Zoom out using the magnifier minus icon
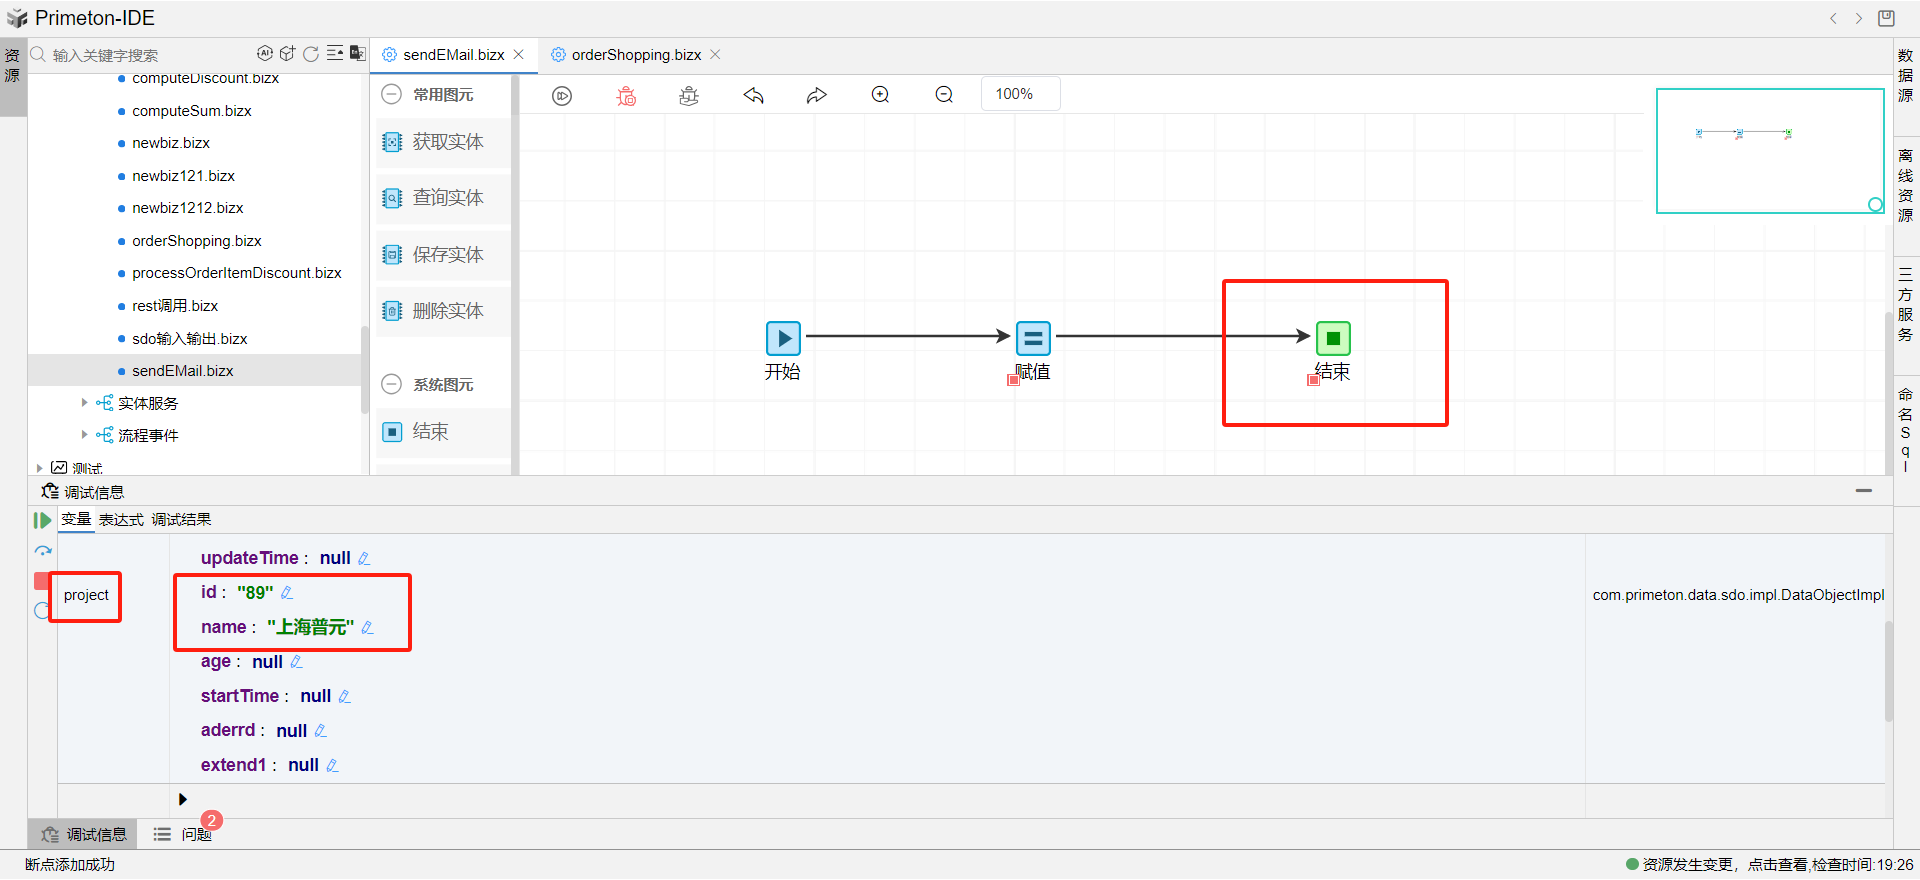The image size is (1920, 880). (944, 95)
